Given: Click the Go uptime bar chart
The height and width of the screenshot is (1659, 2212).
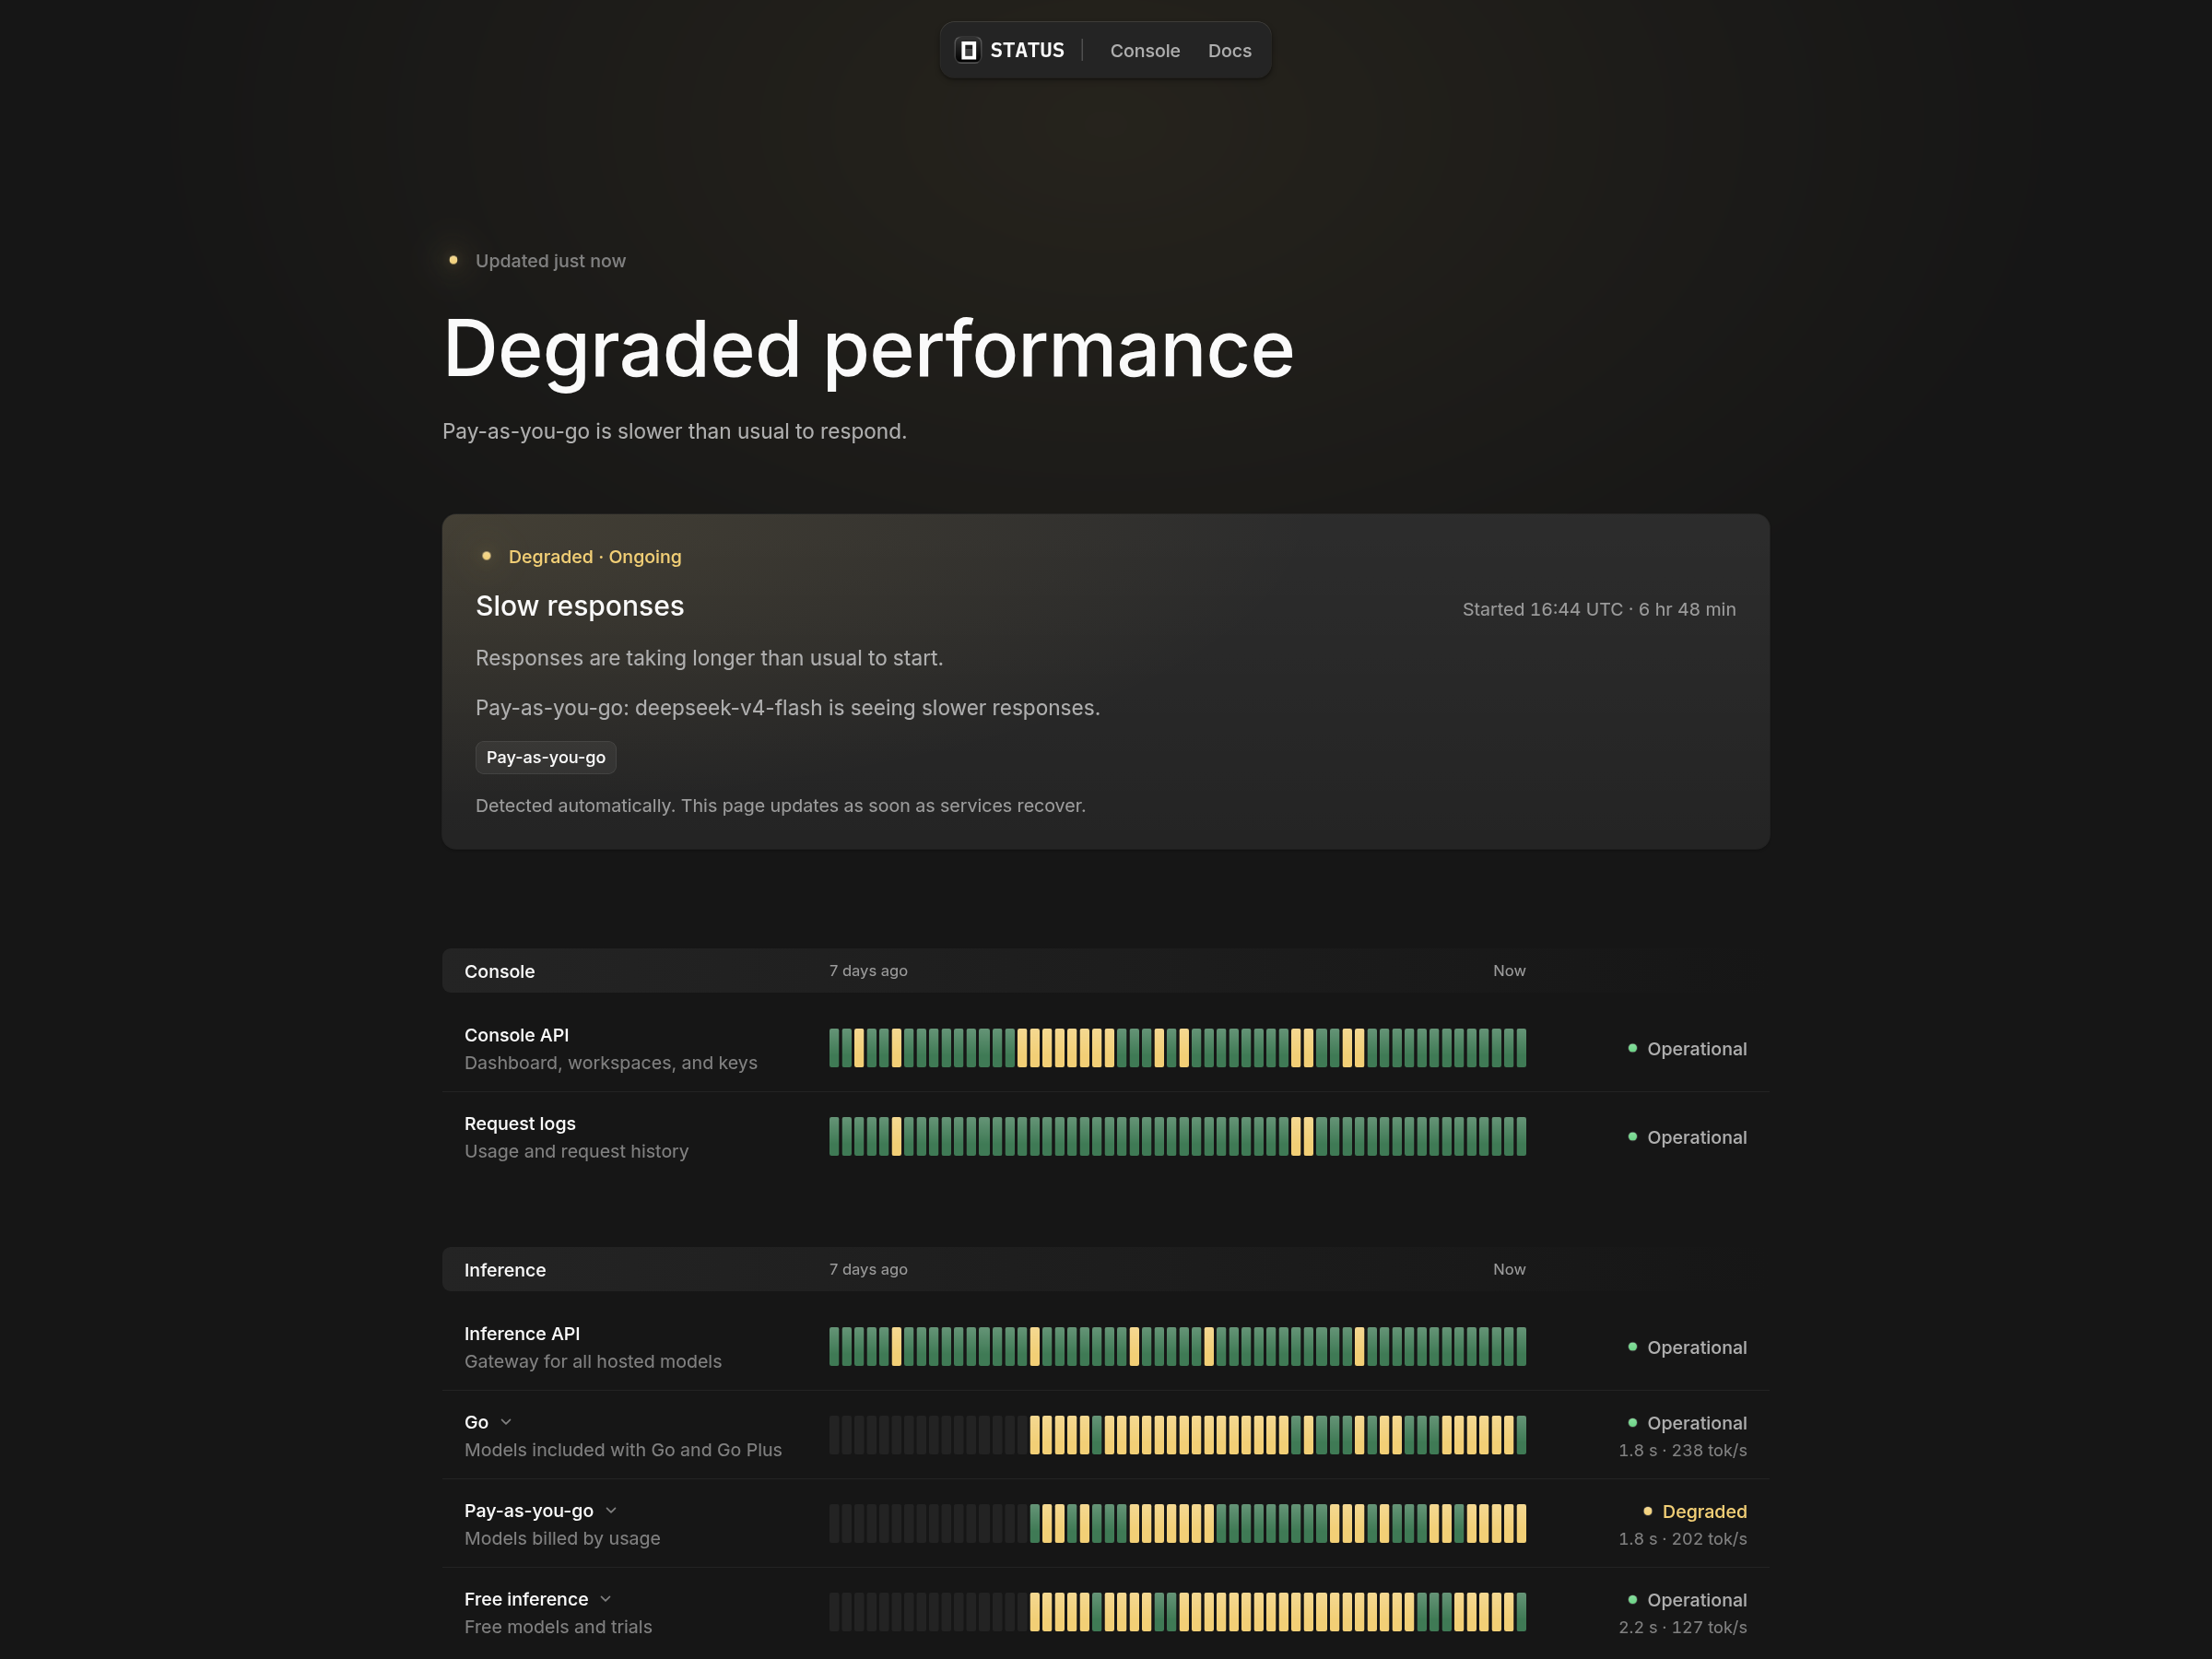Looking at the screenshot, I should pos(1177,1435).
